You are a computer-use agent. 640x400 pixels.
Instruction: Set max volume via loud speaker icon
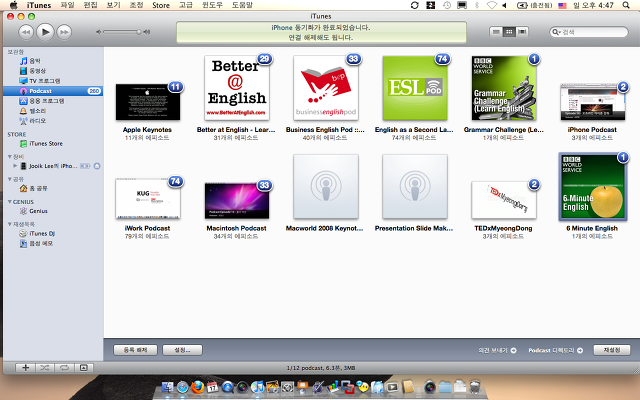pyautogui.click(x=147, y=32)
